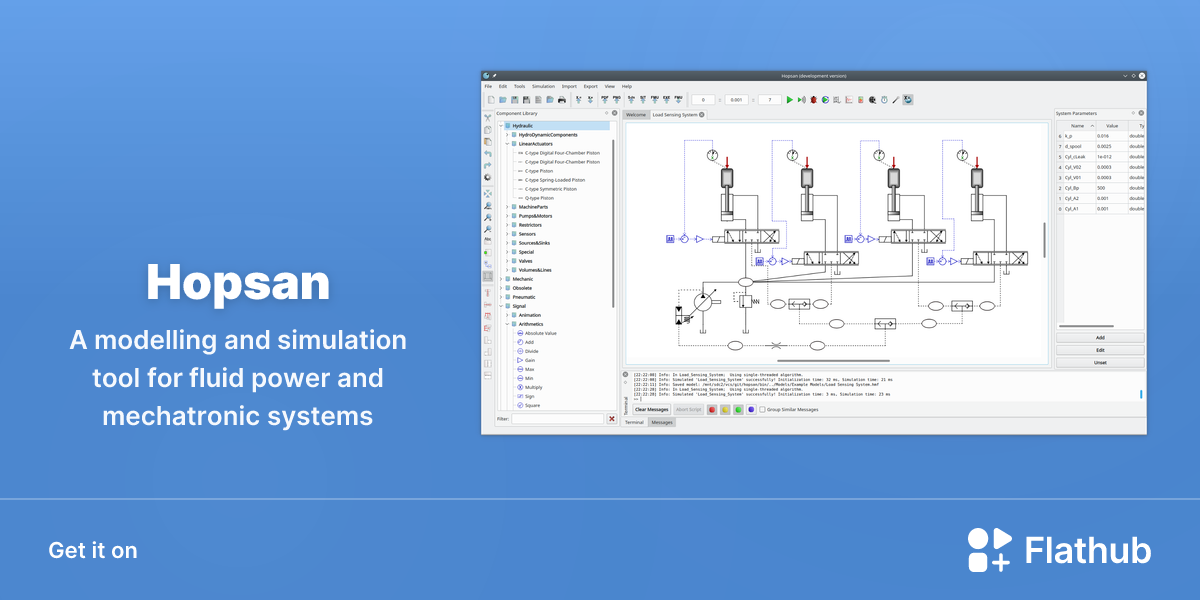Sort by the Name column header

click(x=1078, y=126)
